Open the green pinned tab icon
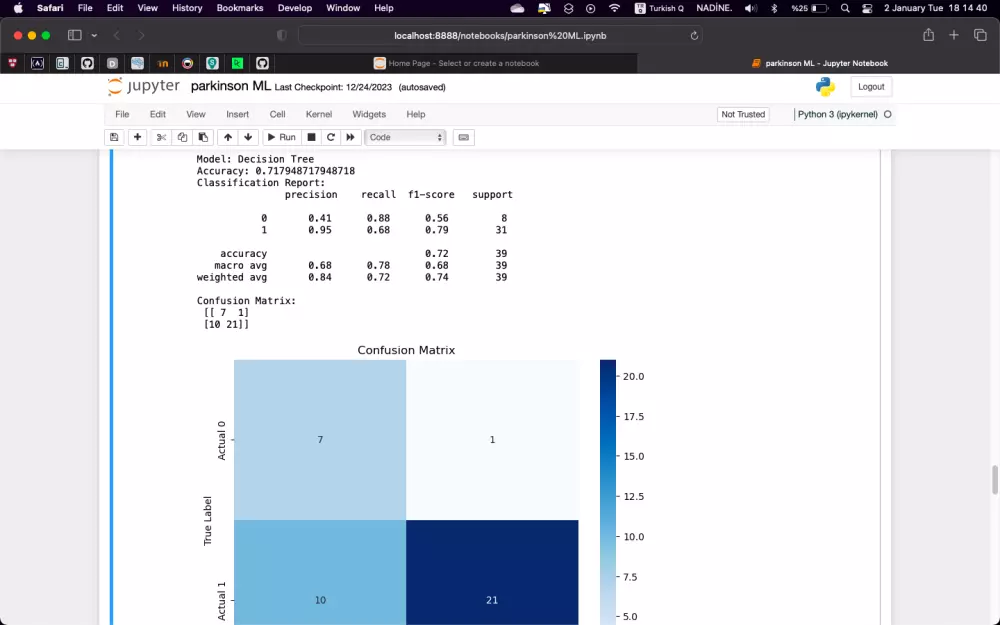The height and width of the screenshot is (625, 1000). [237, 63]
